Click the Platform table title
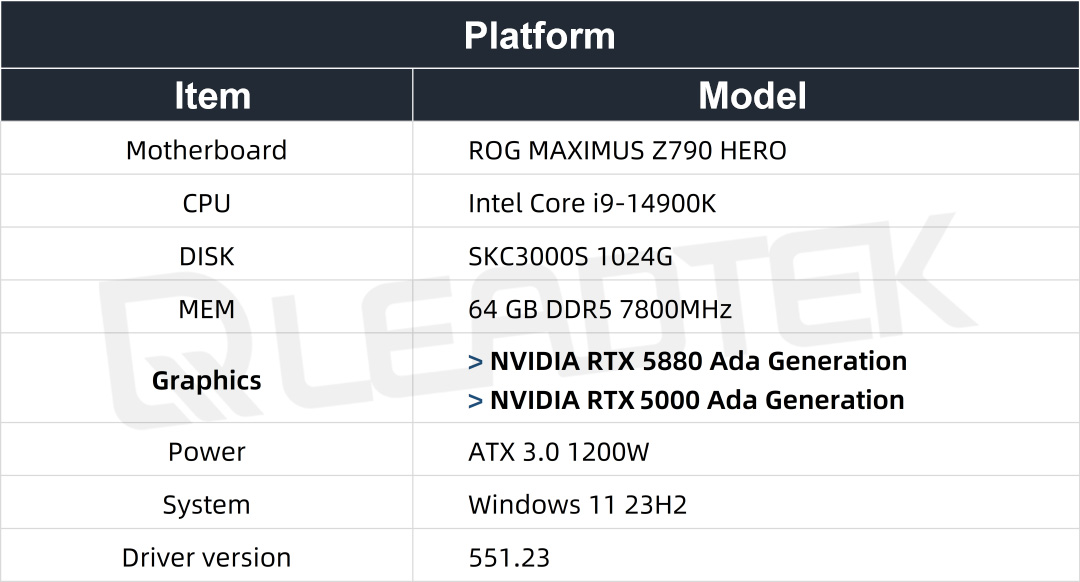This screenshot has width=1080, height=582. click(x=539, y=35)
